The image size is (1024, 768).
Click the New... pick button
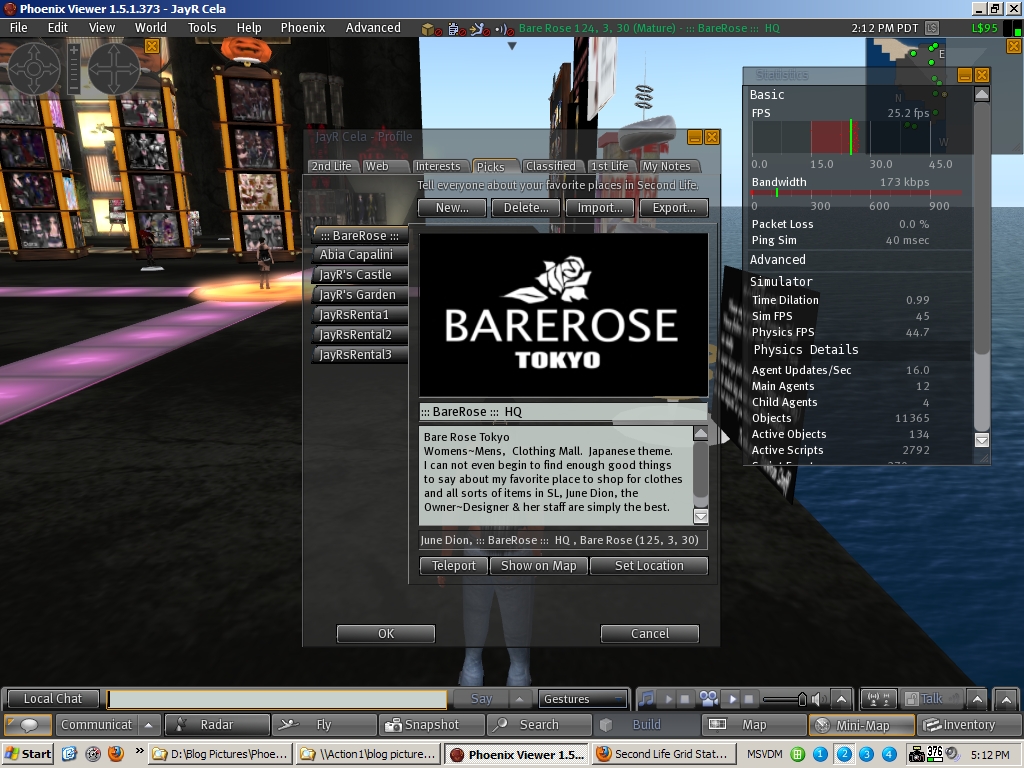pos(452,208)
